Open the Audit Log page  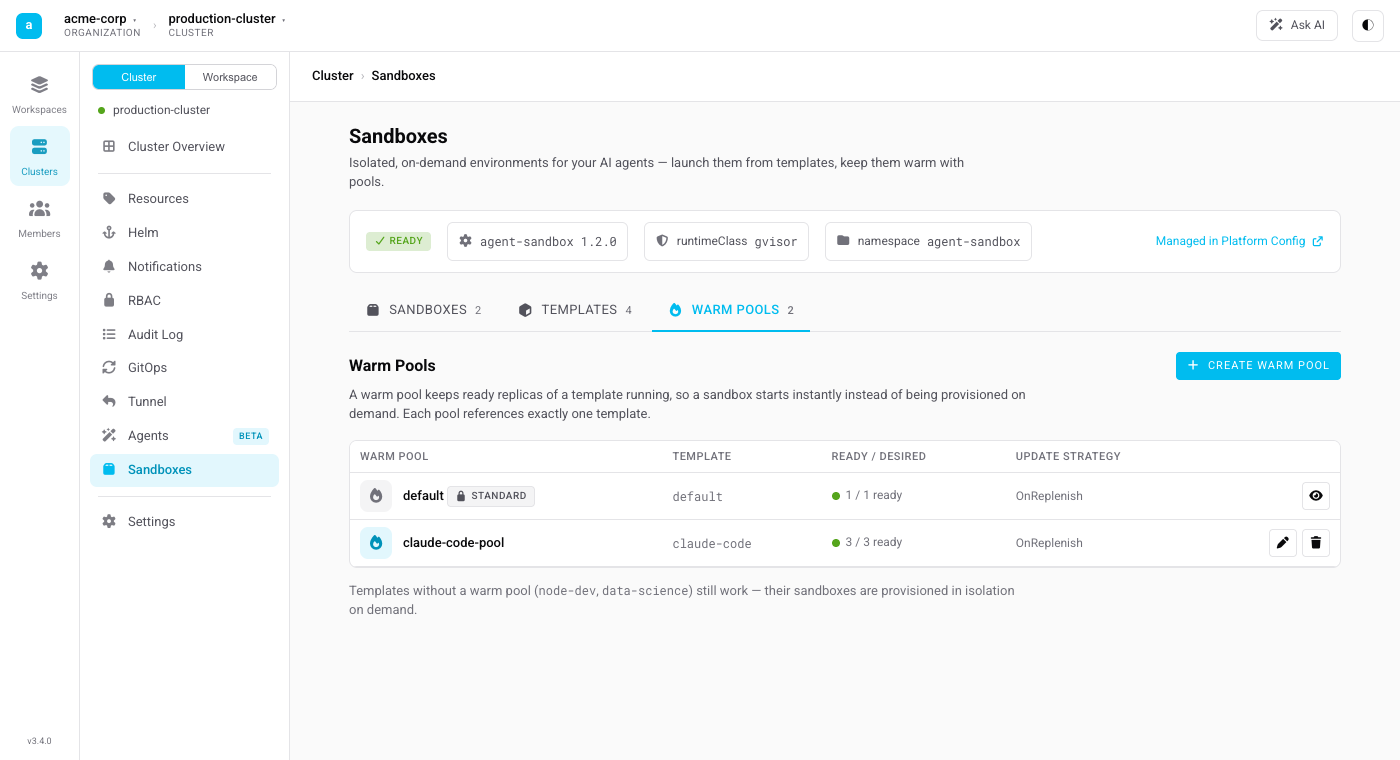tap(184, 335)
